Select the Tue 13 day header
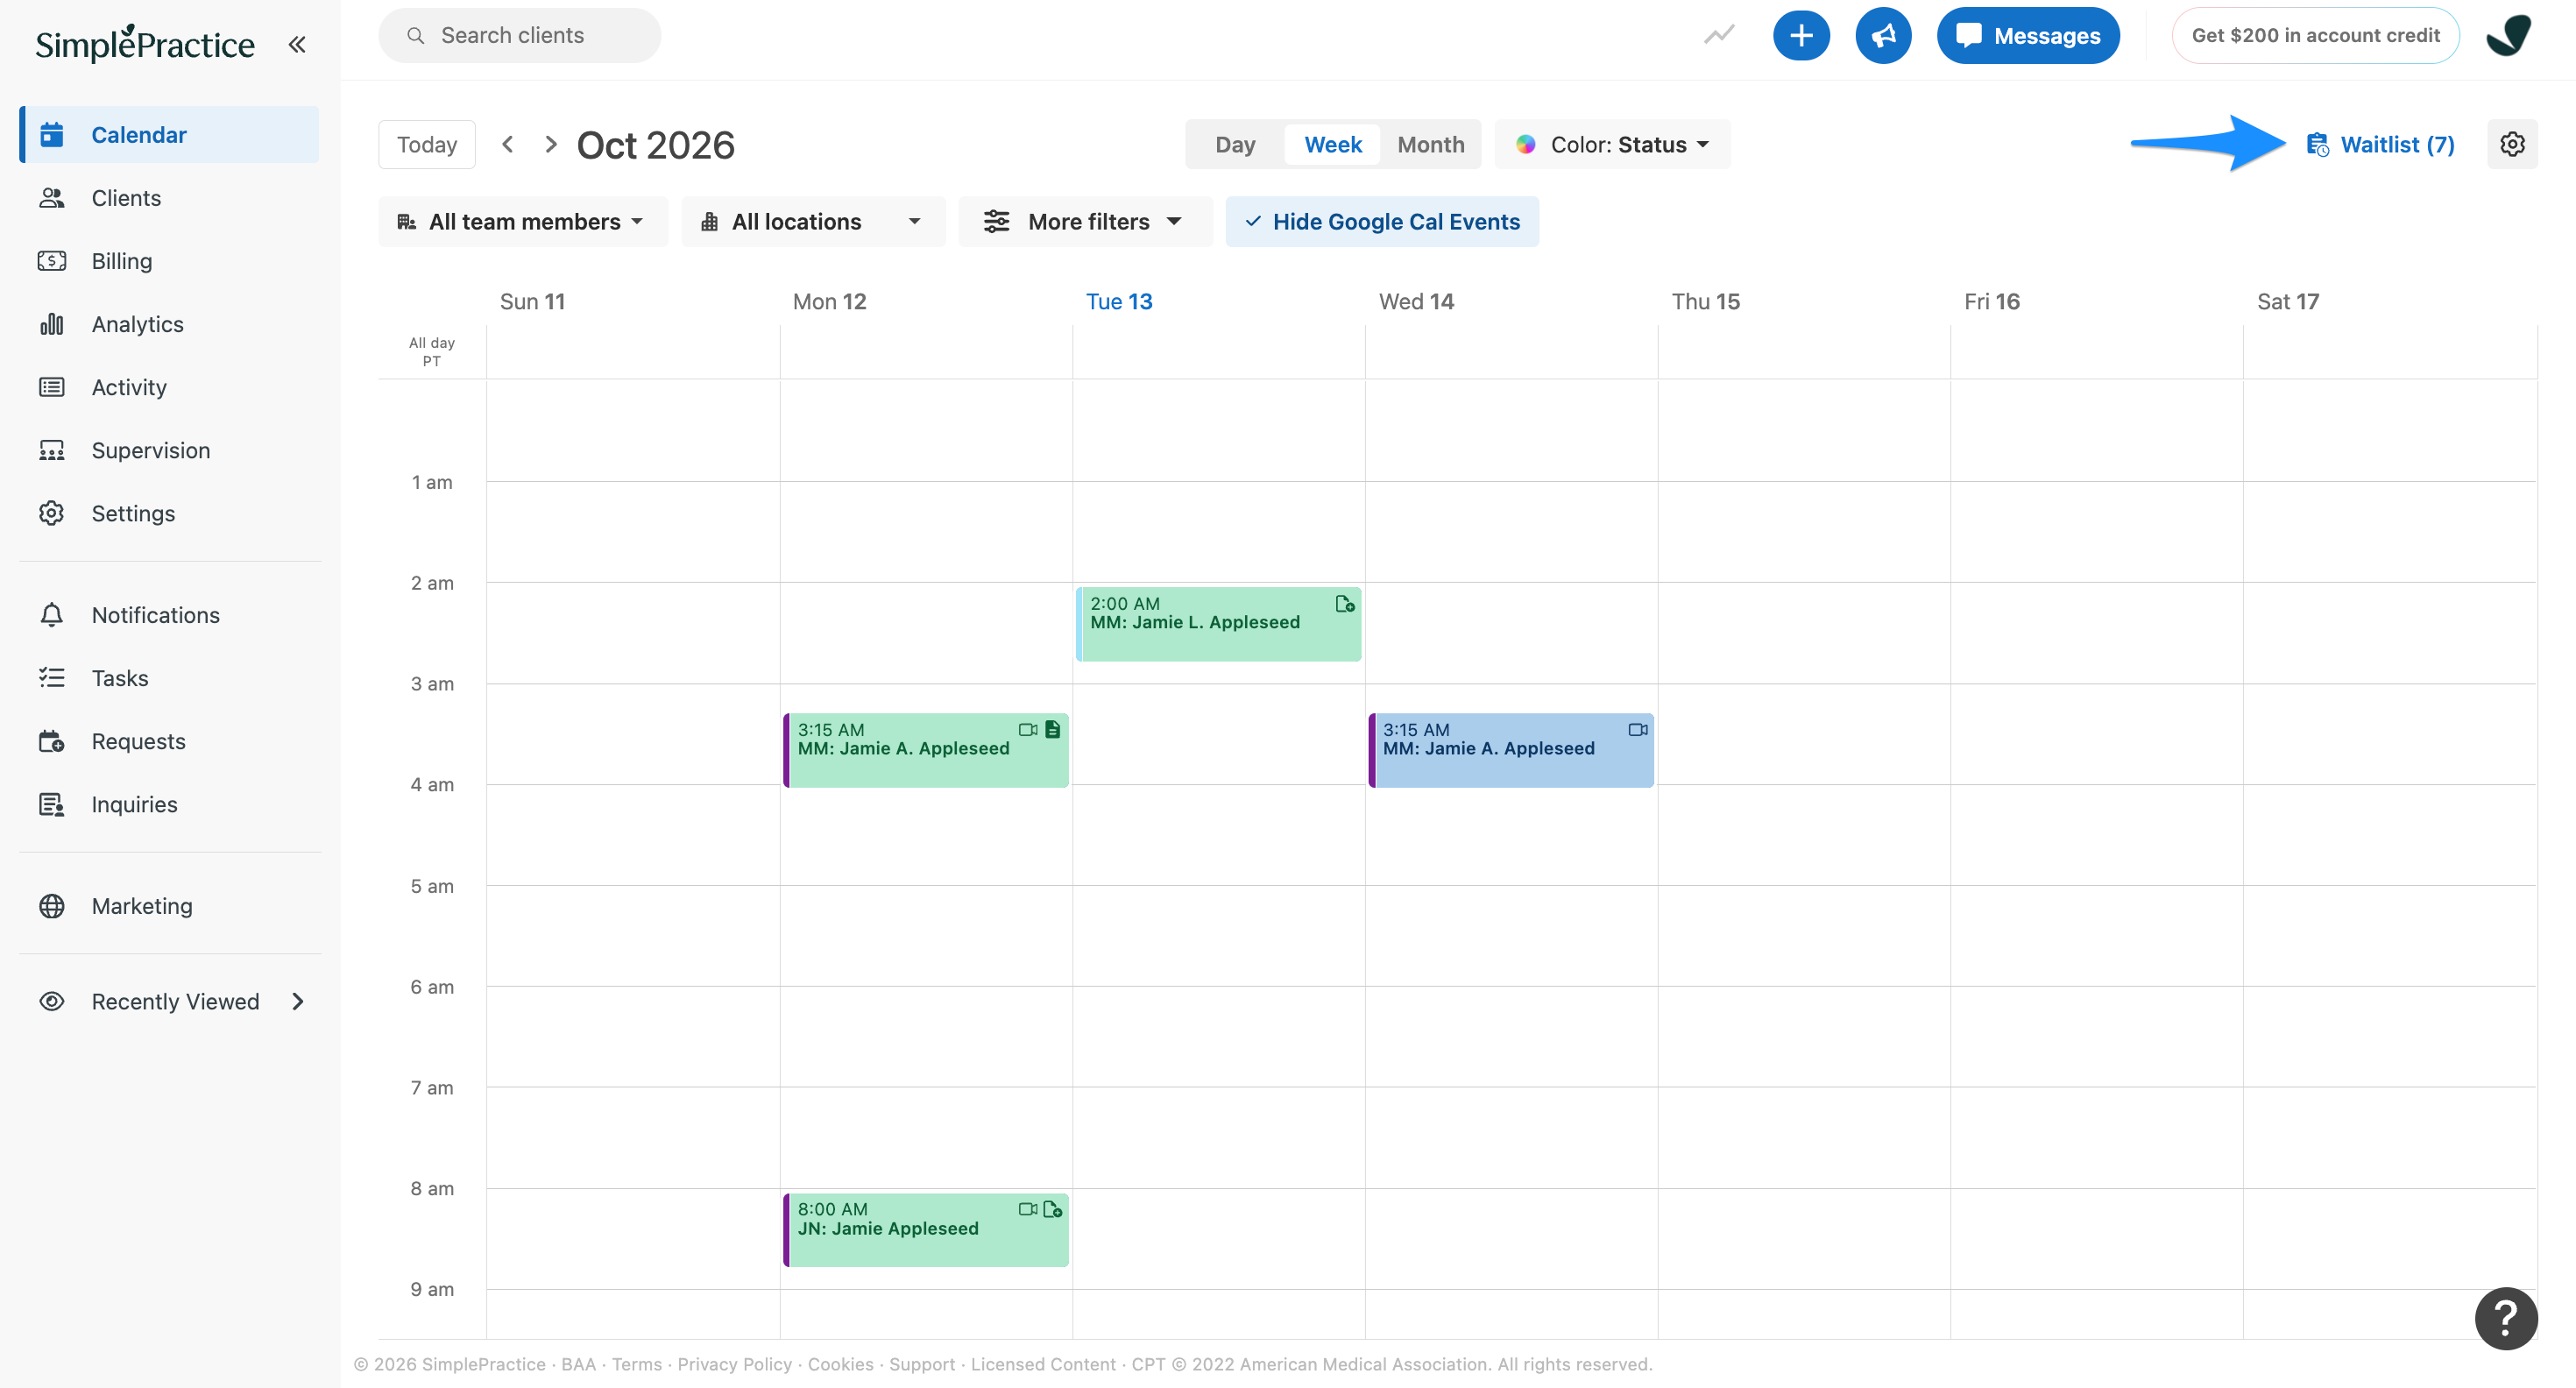This screenshot has width=2576, height=1388. coord(1119,302)
